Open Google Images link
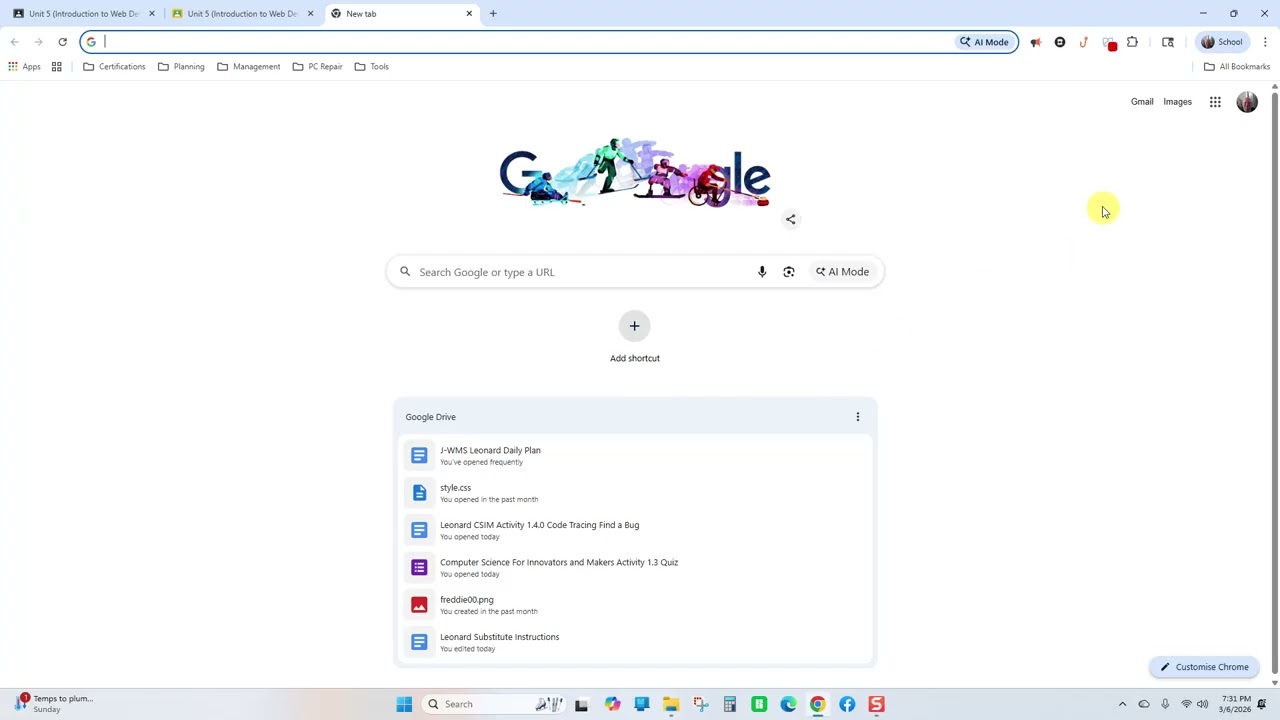 (1177, 102)
